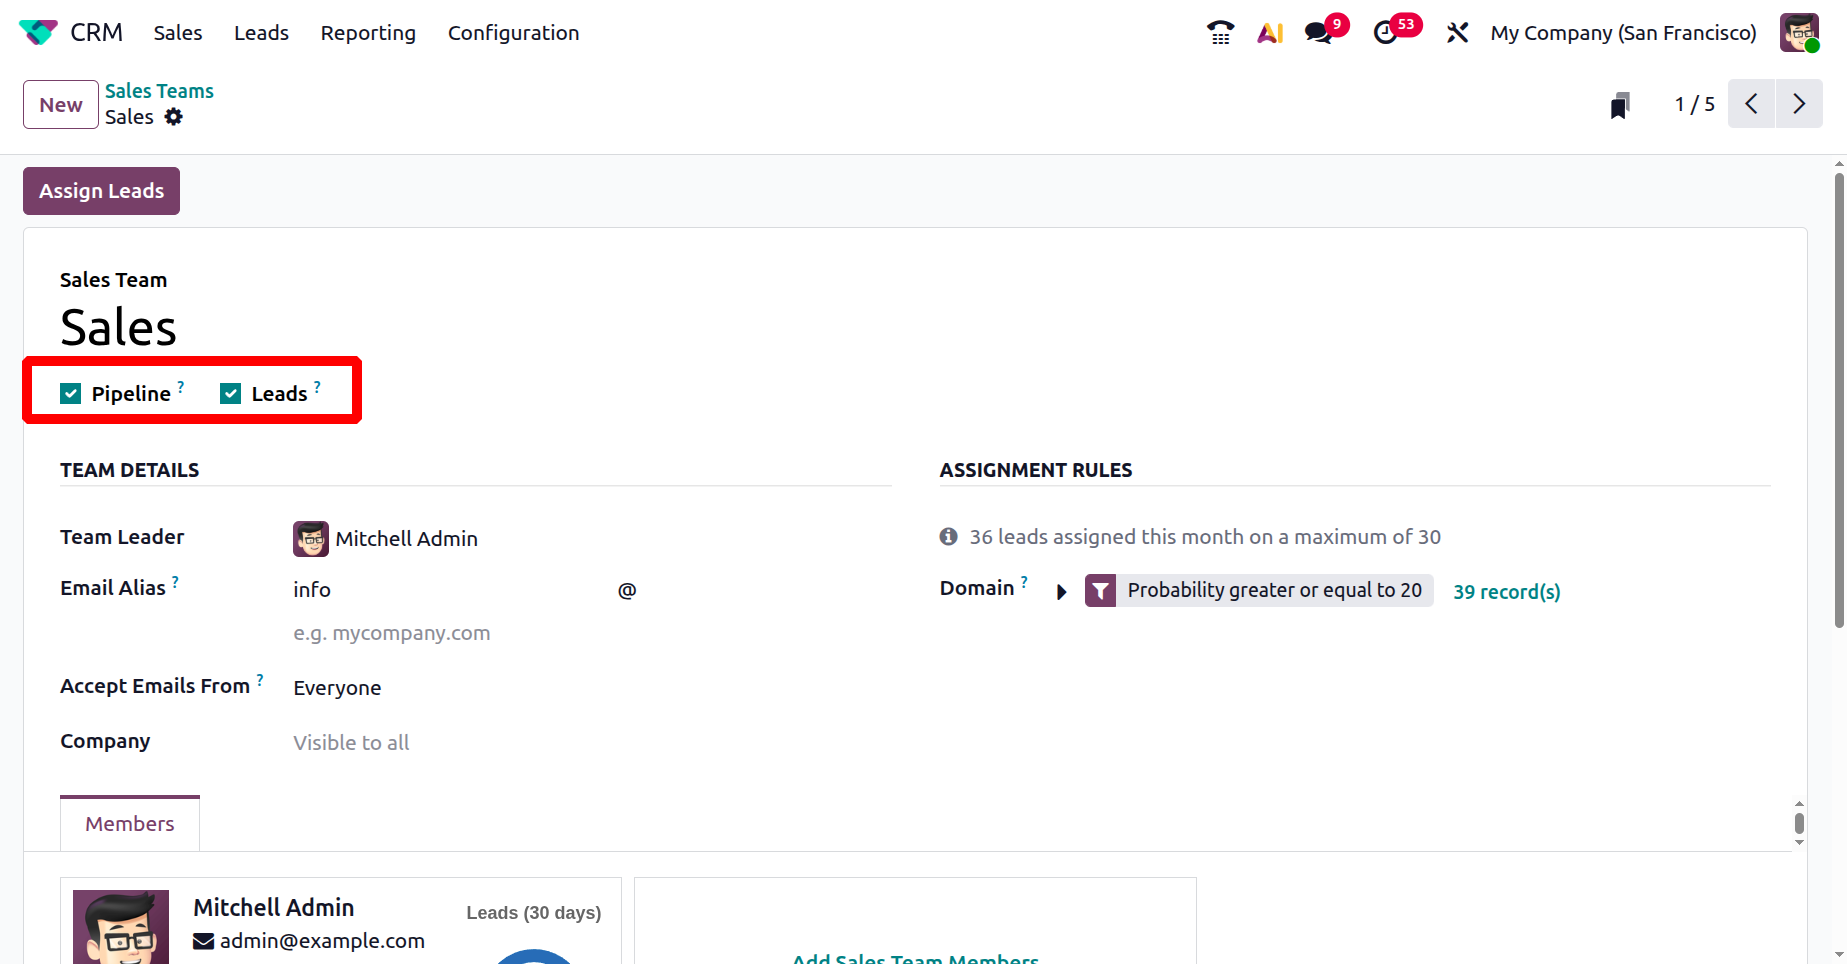Click the Probability greater or equal to 20 filter
The image size is (1847, 964).
click(1274, 591)
